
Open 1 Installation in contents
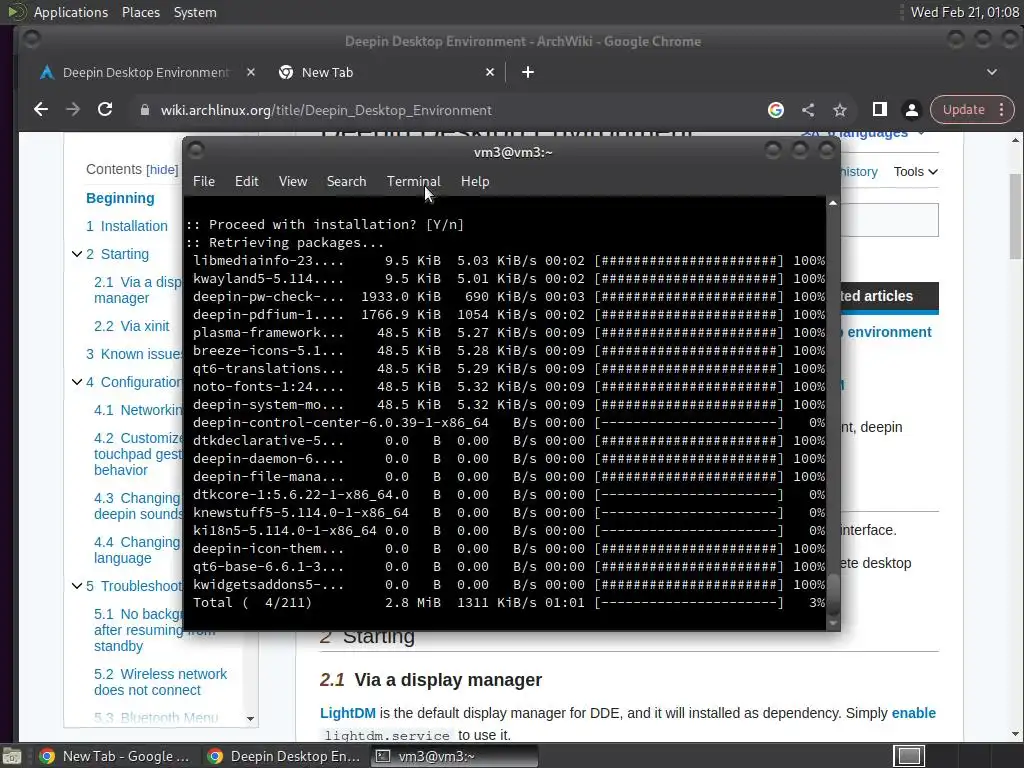click(127, 226)
